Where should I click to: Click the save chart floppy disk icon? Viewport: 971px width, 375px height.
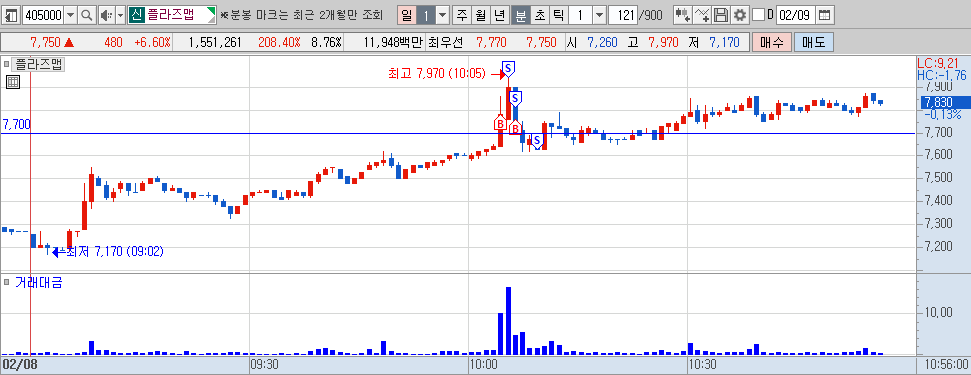(x=720, y=15)
